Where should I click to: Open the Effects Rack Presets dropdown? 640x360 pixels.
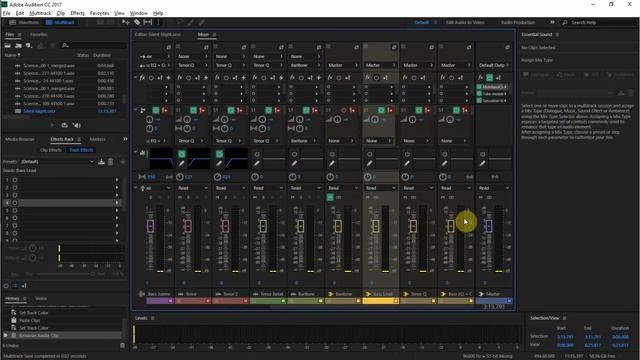[57, 162]
